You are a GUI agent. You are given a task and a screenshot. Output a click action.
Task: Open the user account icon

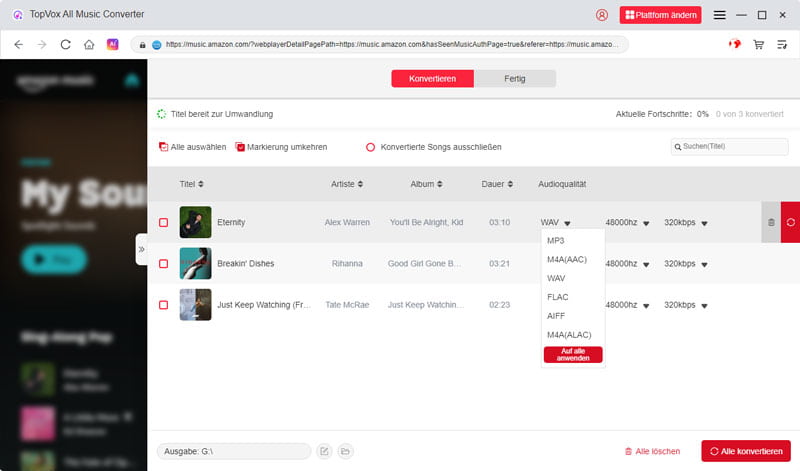(601, 15)
